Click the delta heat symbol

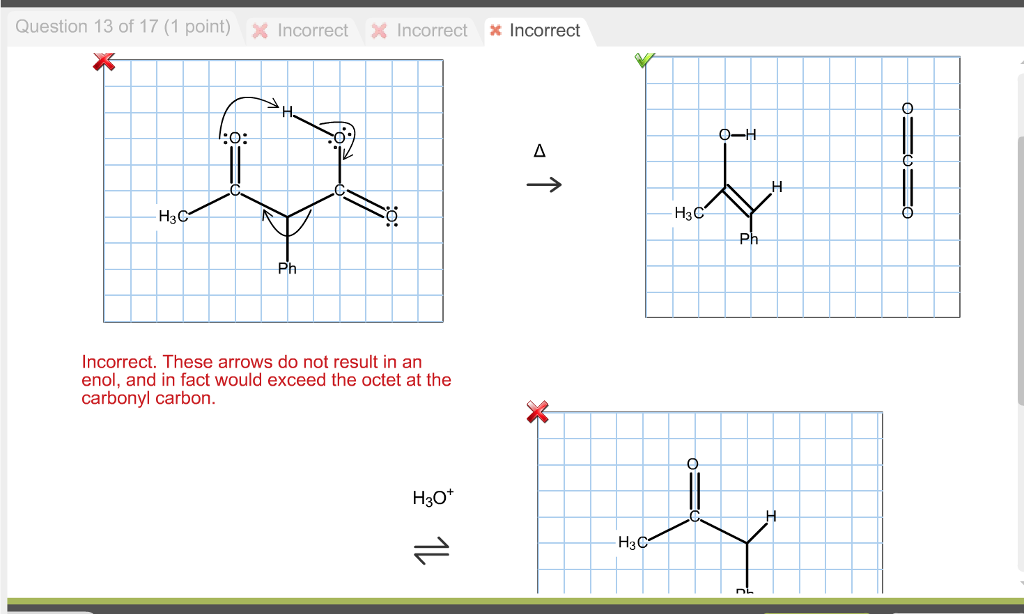coord(540,152)
